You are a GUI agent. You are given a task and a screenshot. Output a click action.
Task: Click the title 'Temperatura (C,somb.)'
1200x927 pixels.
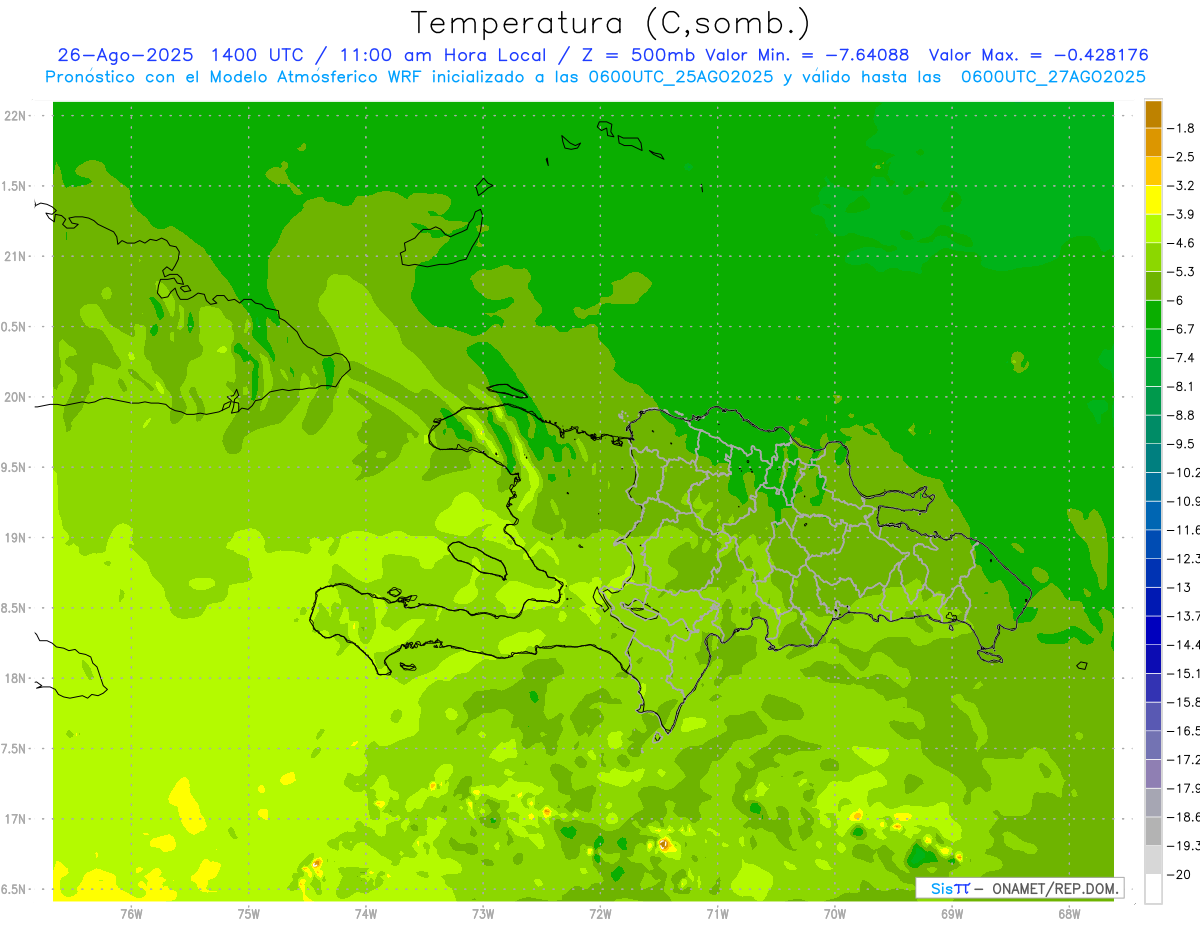[611, 22]
